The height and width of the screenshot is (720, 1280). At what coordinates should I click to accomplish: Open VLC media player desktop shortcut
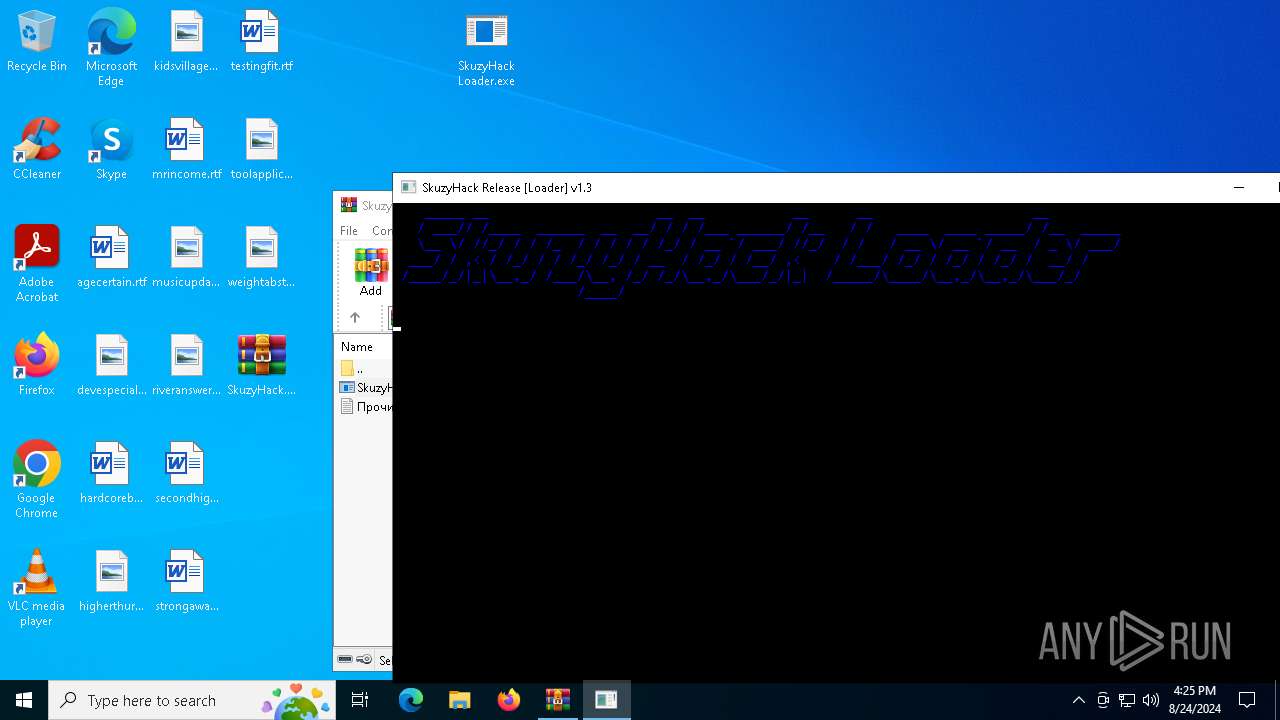coord(37,588)
